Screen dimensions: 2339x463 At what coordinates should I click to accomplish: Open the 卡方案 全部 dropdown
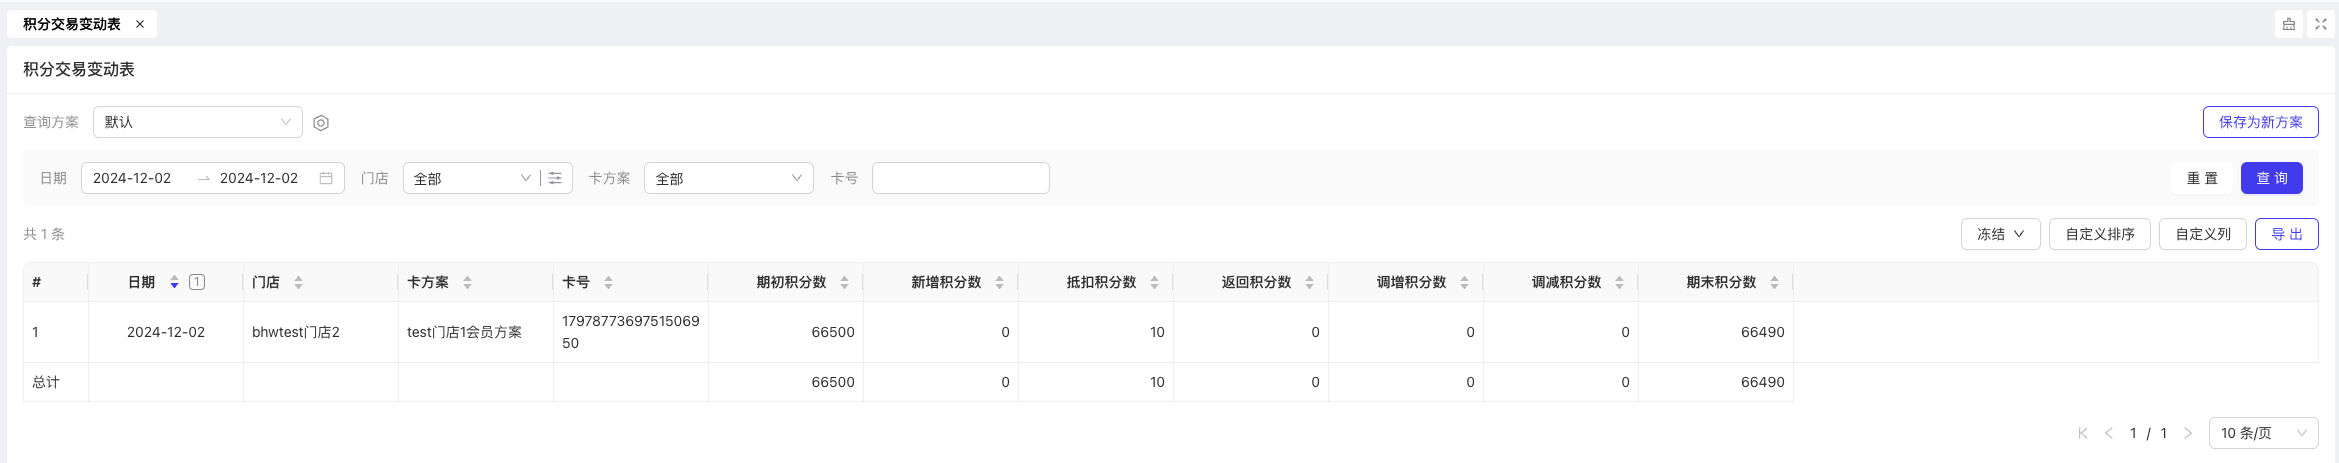729,178
